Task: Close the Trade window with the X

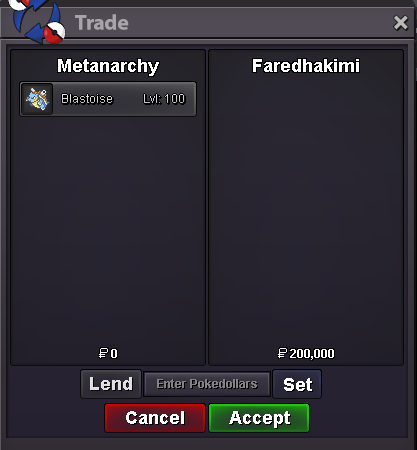Action: pyautogui.click(x=400, y=23)
